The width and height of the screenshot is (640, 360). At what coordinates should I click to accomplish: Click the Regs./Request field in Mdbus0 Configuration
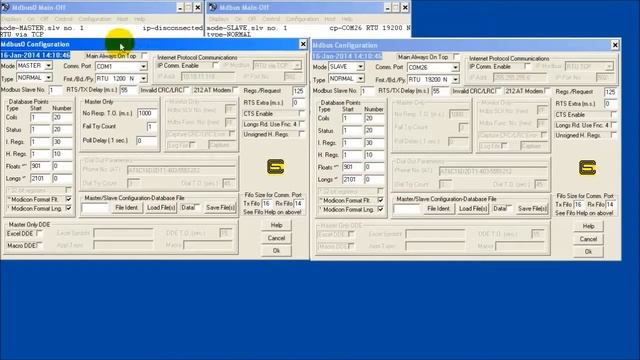click(x=298, y=91)
